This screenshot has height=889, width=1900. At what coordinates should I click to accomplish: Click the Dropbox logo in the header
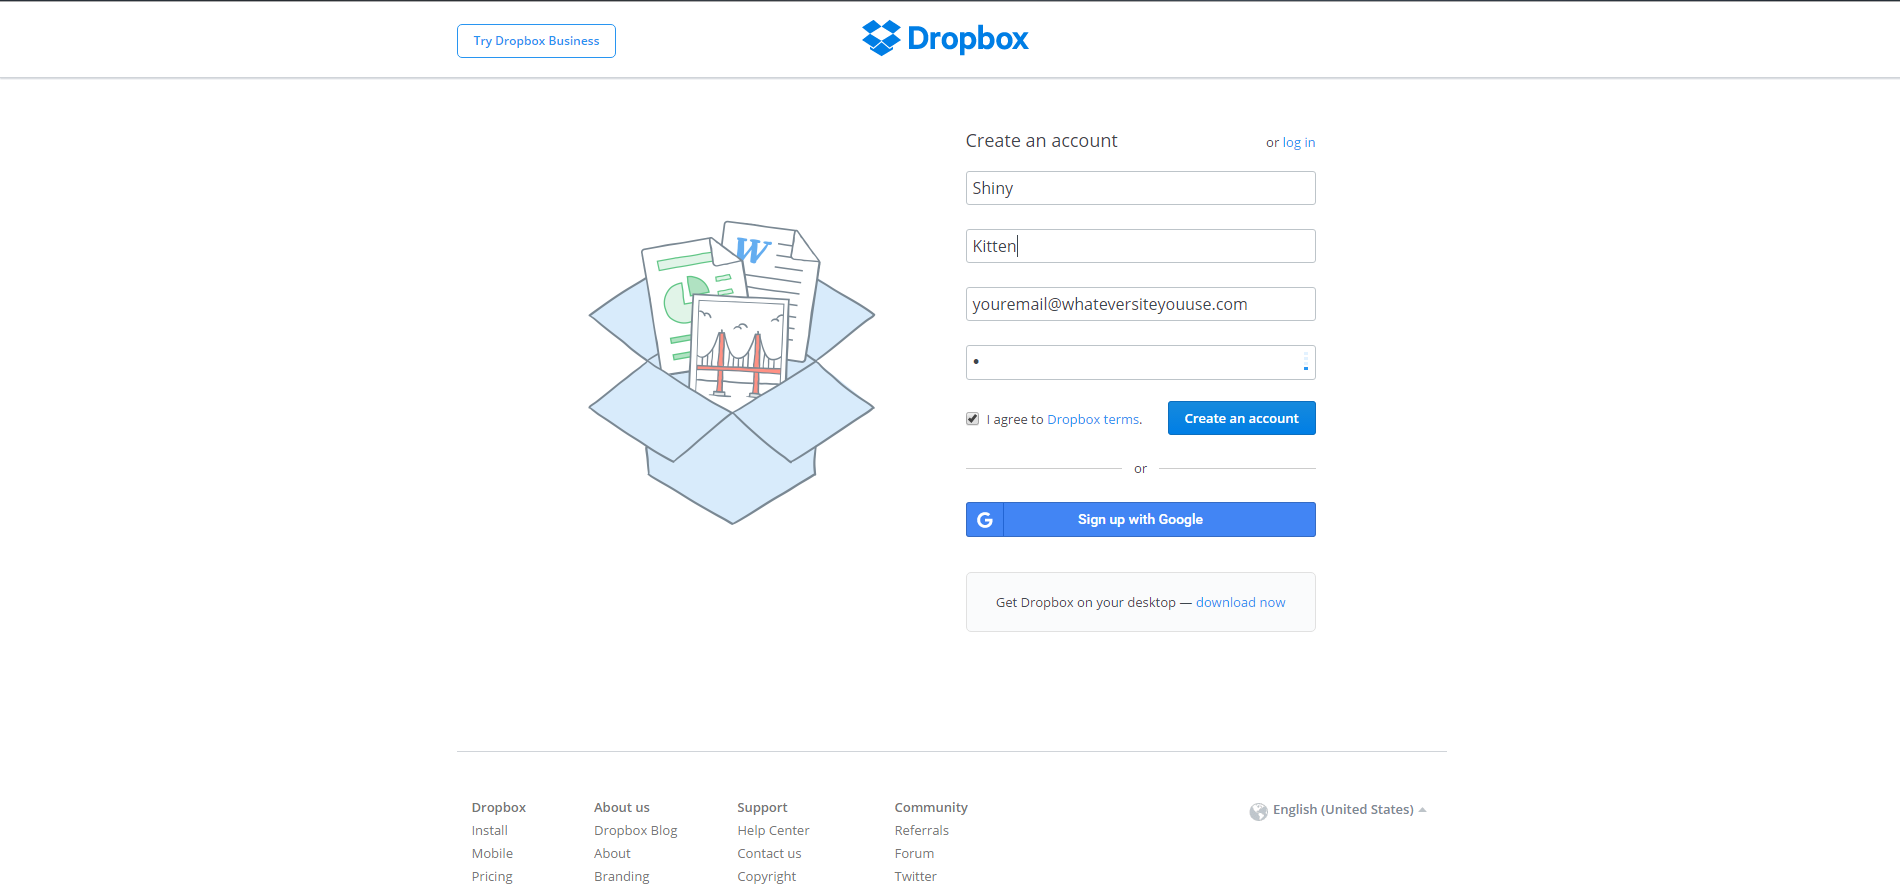(945, 39)
